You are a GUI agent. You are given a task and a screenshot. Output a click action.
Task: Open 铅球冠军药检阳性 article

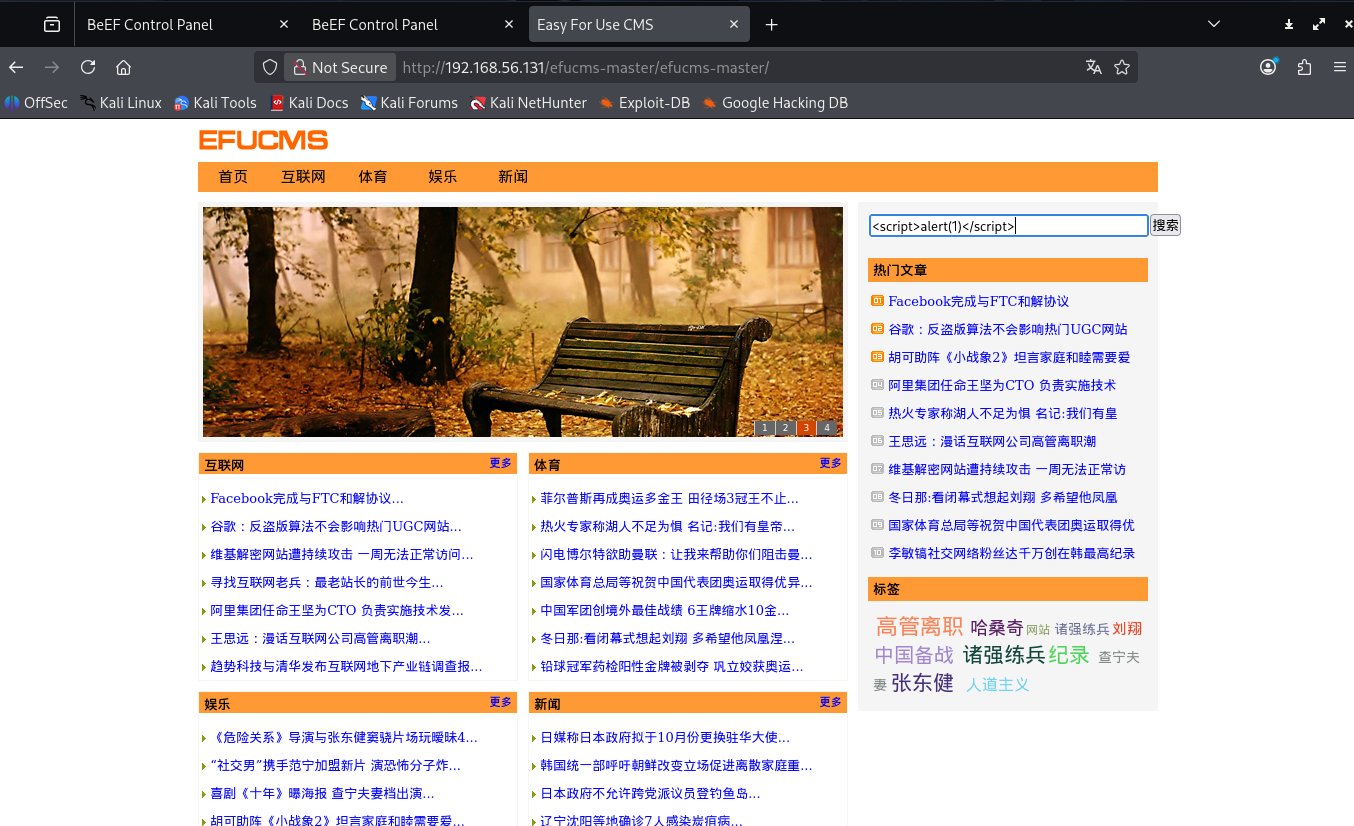click(671, 666)
